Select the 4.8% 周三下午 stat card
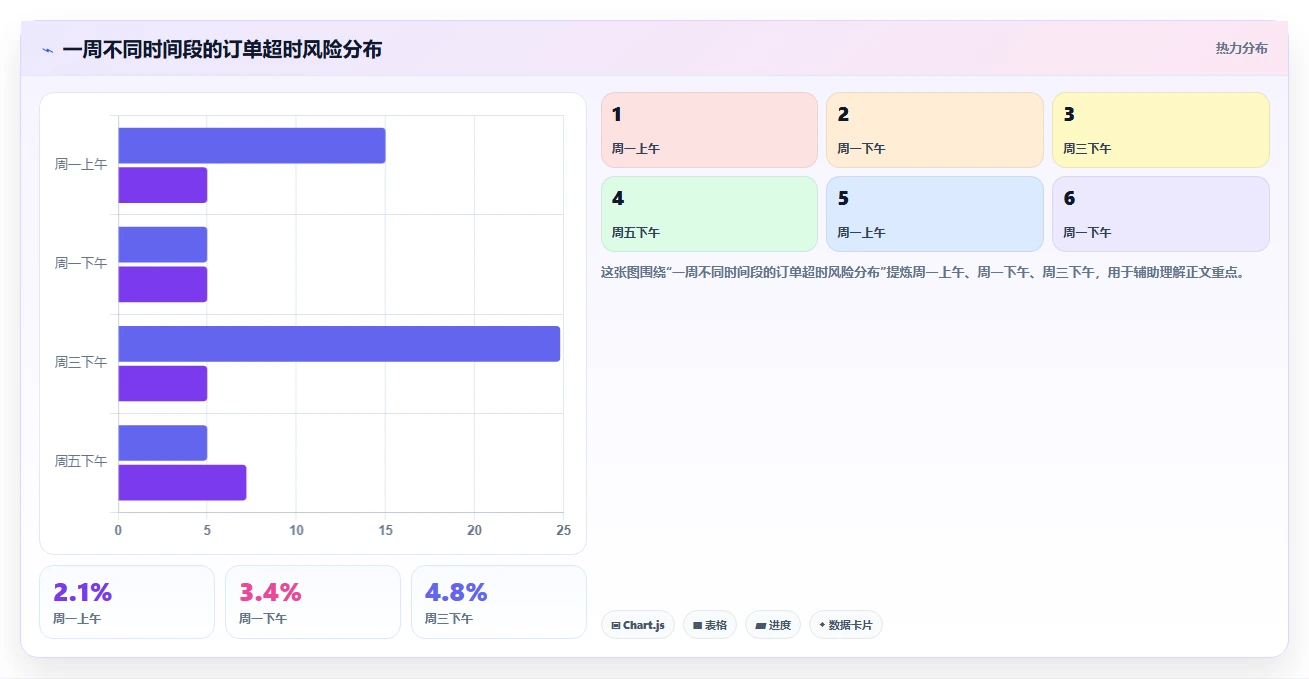1309x679 pixels. click(499, 602)
